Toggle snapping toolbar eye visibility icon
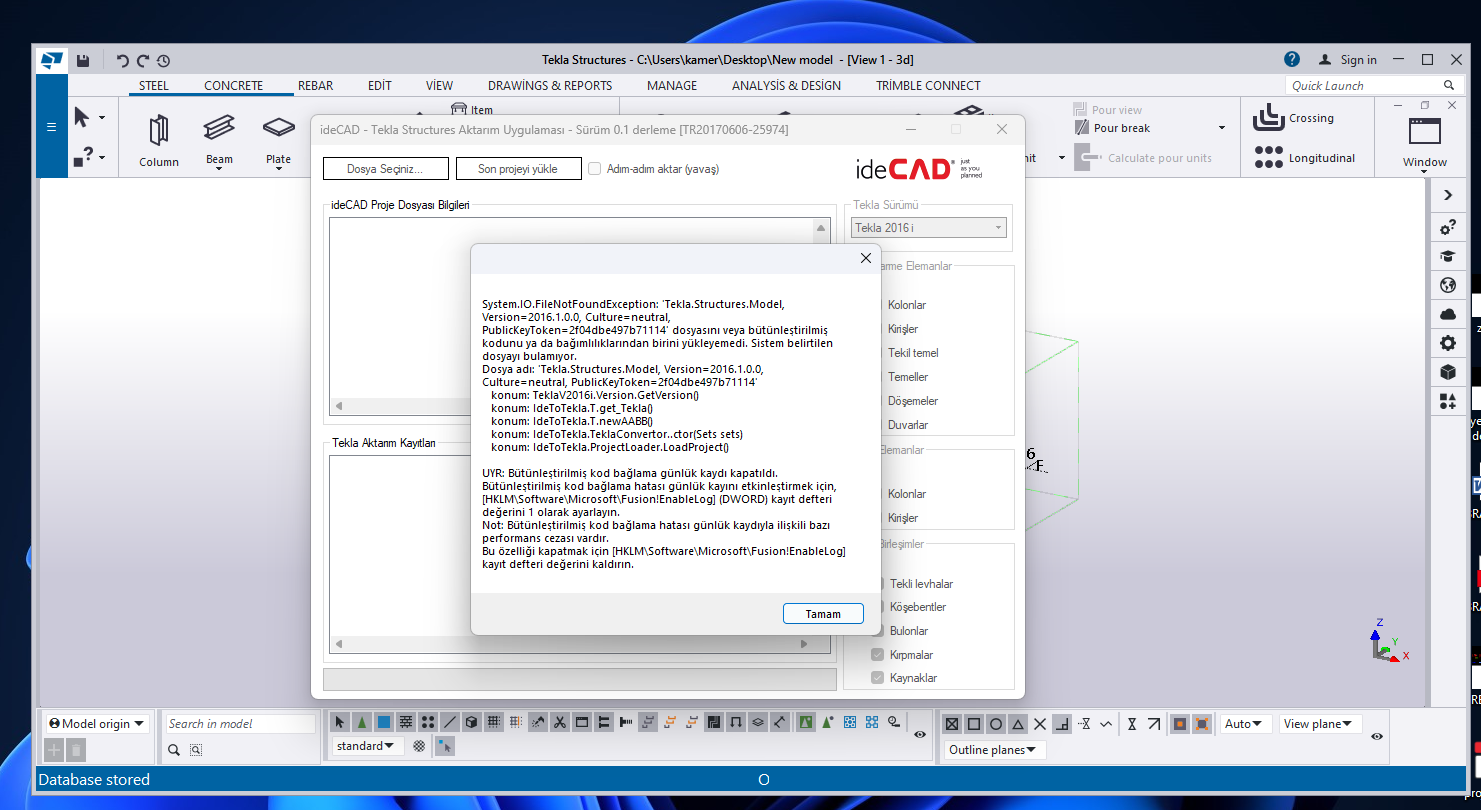The height and width of the screenshot is (810, 1481). tap(1377, 736)
